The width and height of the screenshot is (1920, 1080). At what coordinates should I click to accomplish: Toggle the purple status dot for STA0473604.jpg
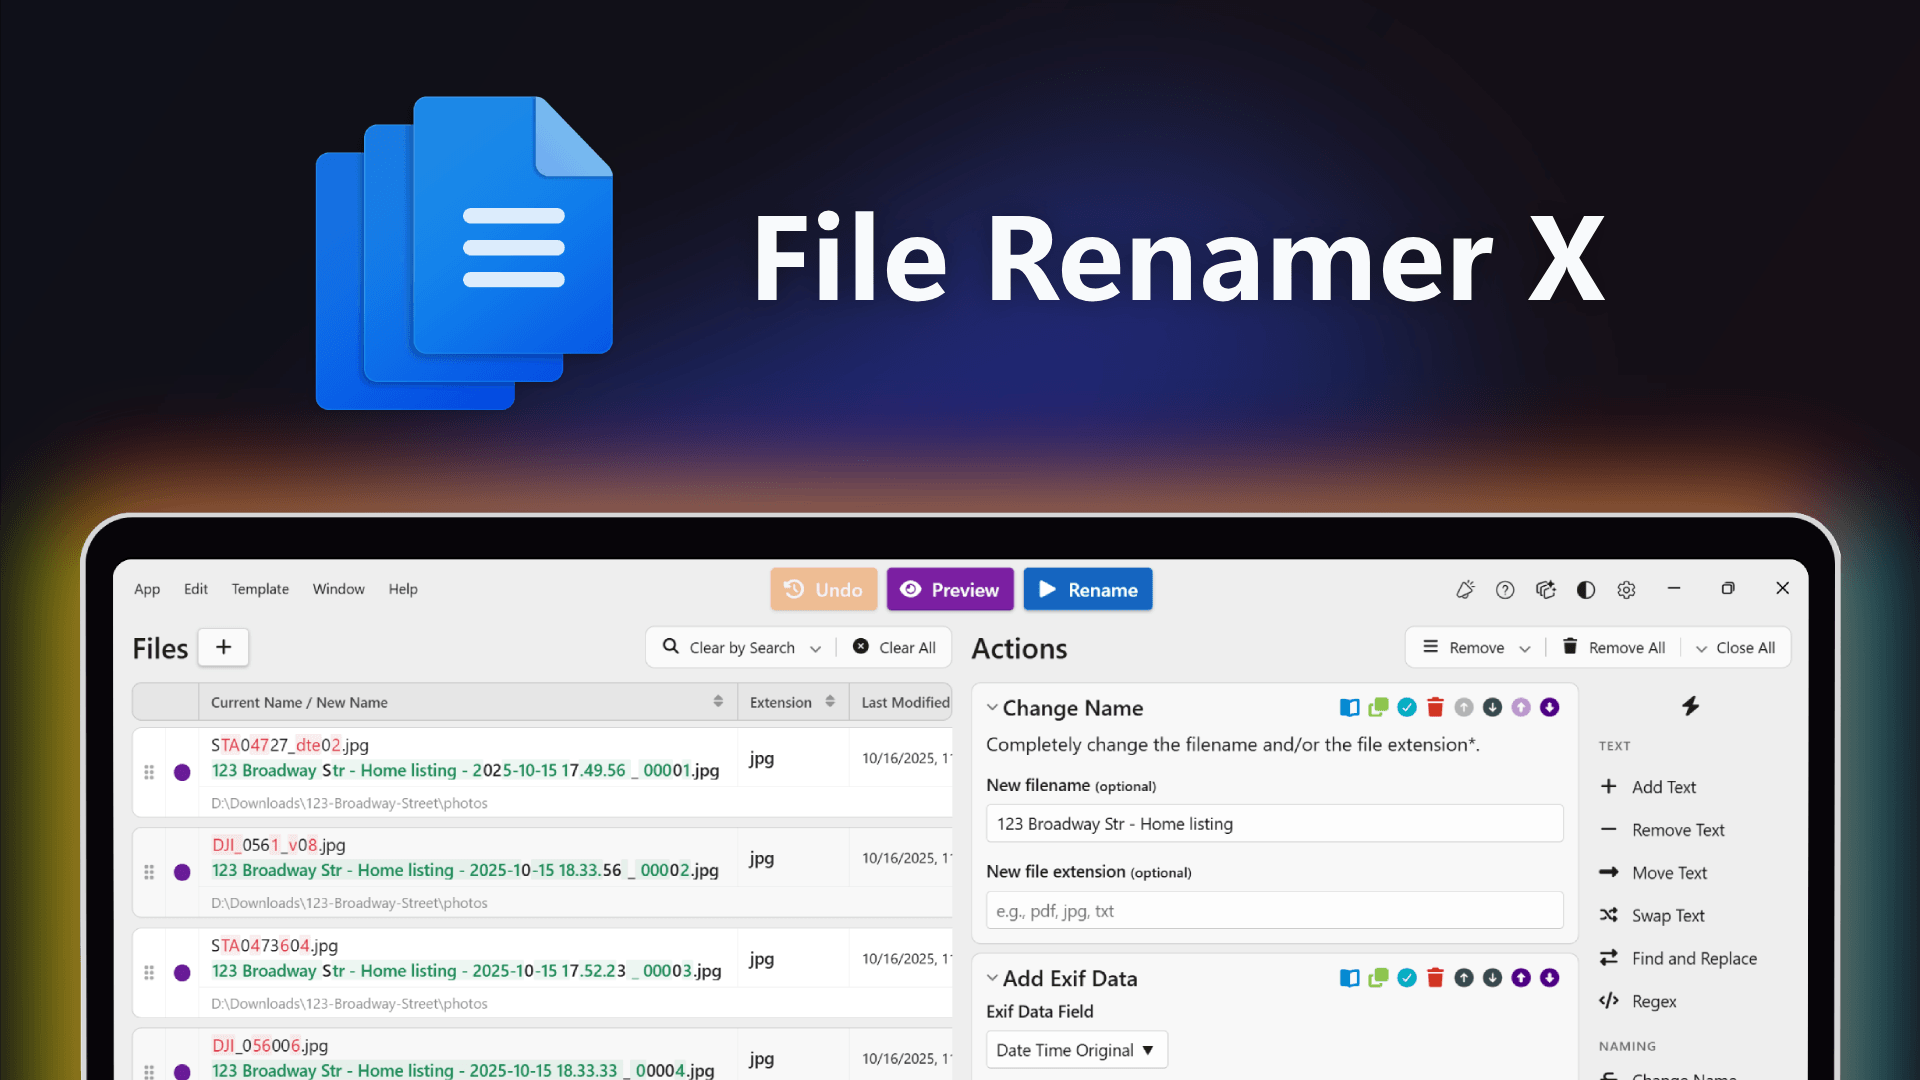(182, 973)
